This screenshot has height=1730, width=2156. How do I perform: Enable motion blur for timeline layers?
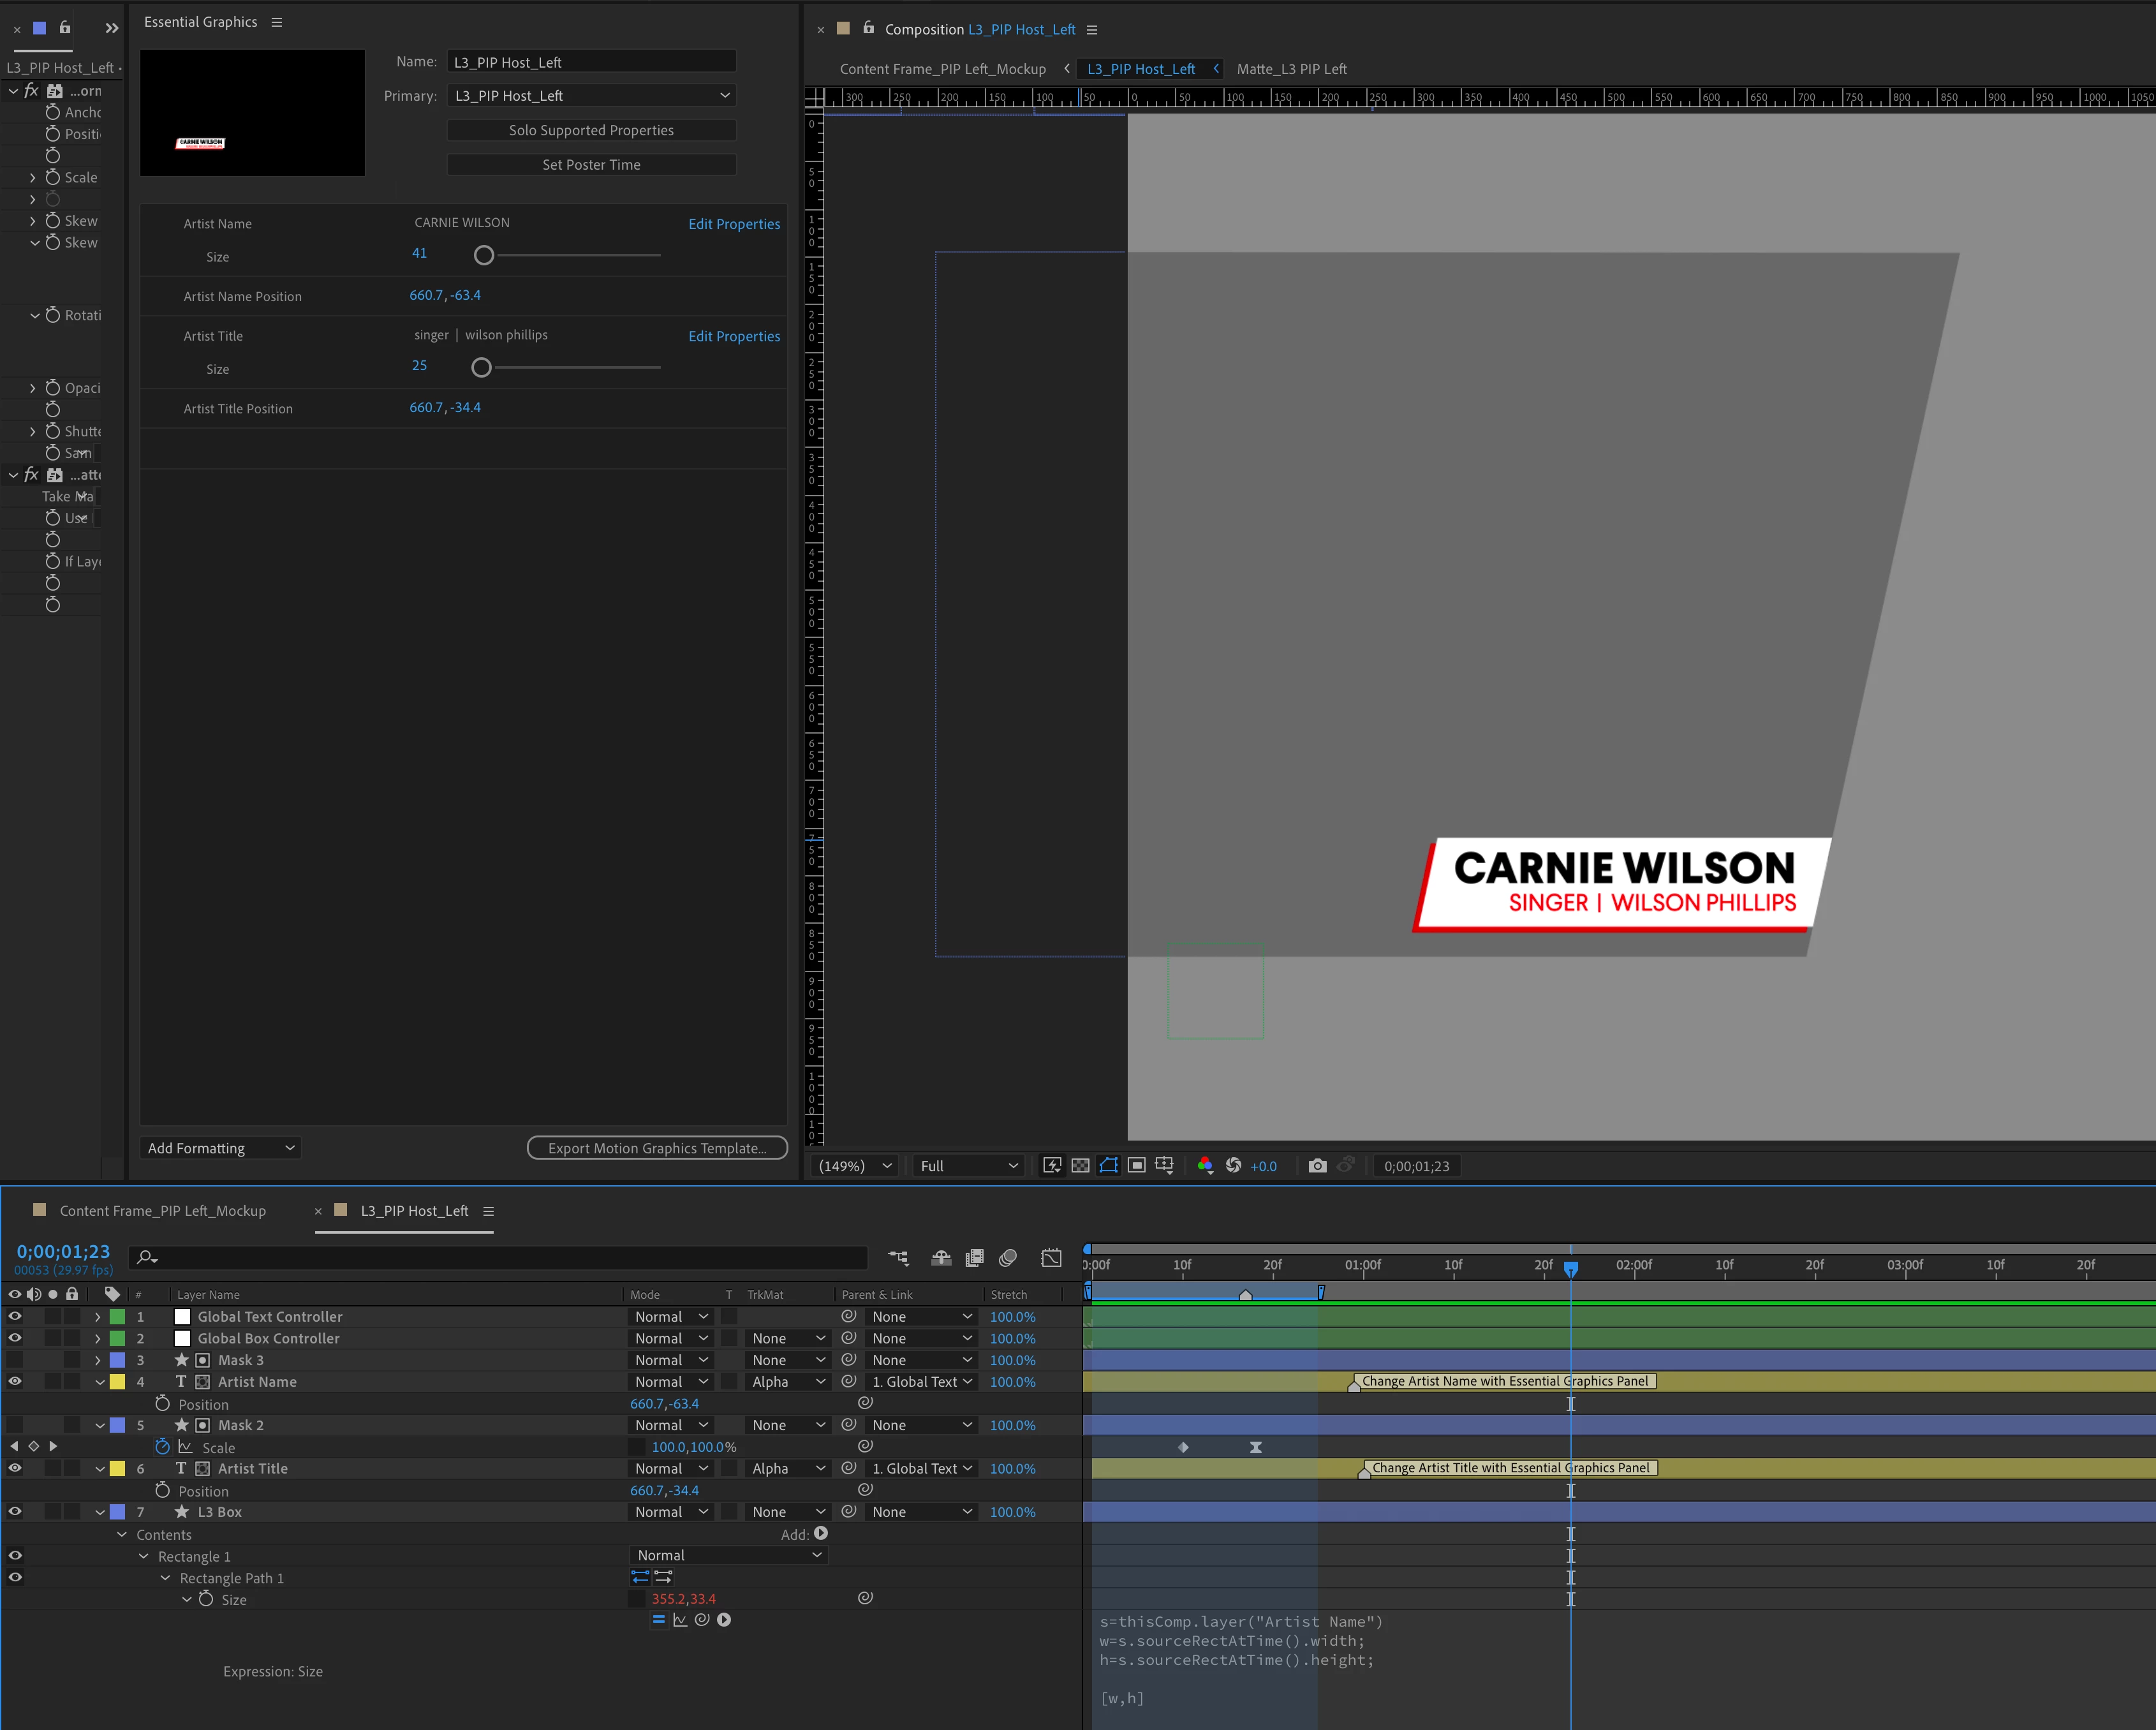[x=1008, y=1258]
